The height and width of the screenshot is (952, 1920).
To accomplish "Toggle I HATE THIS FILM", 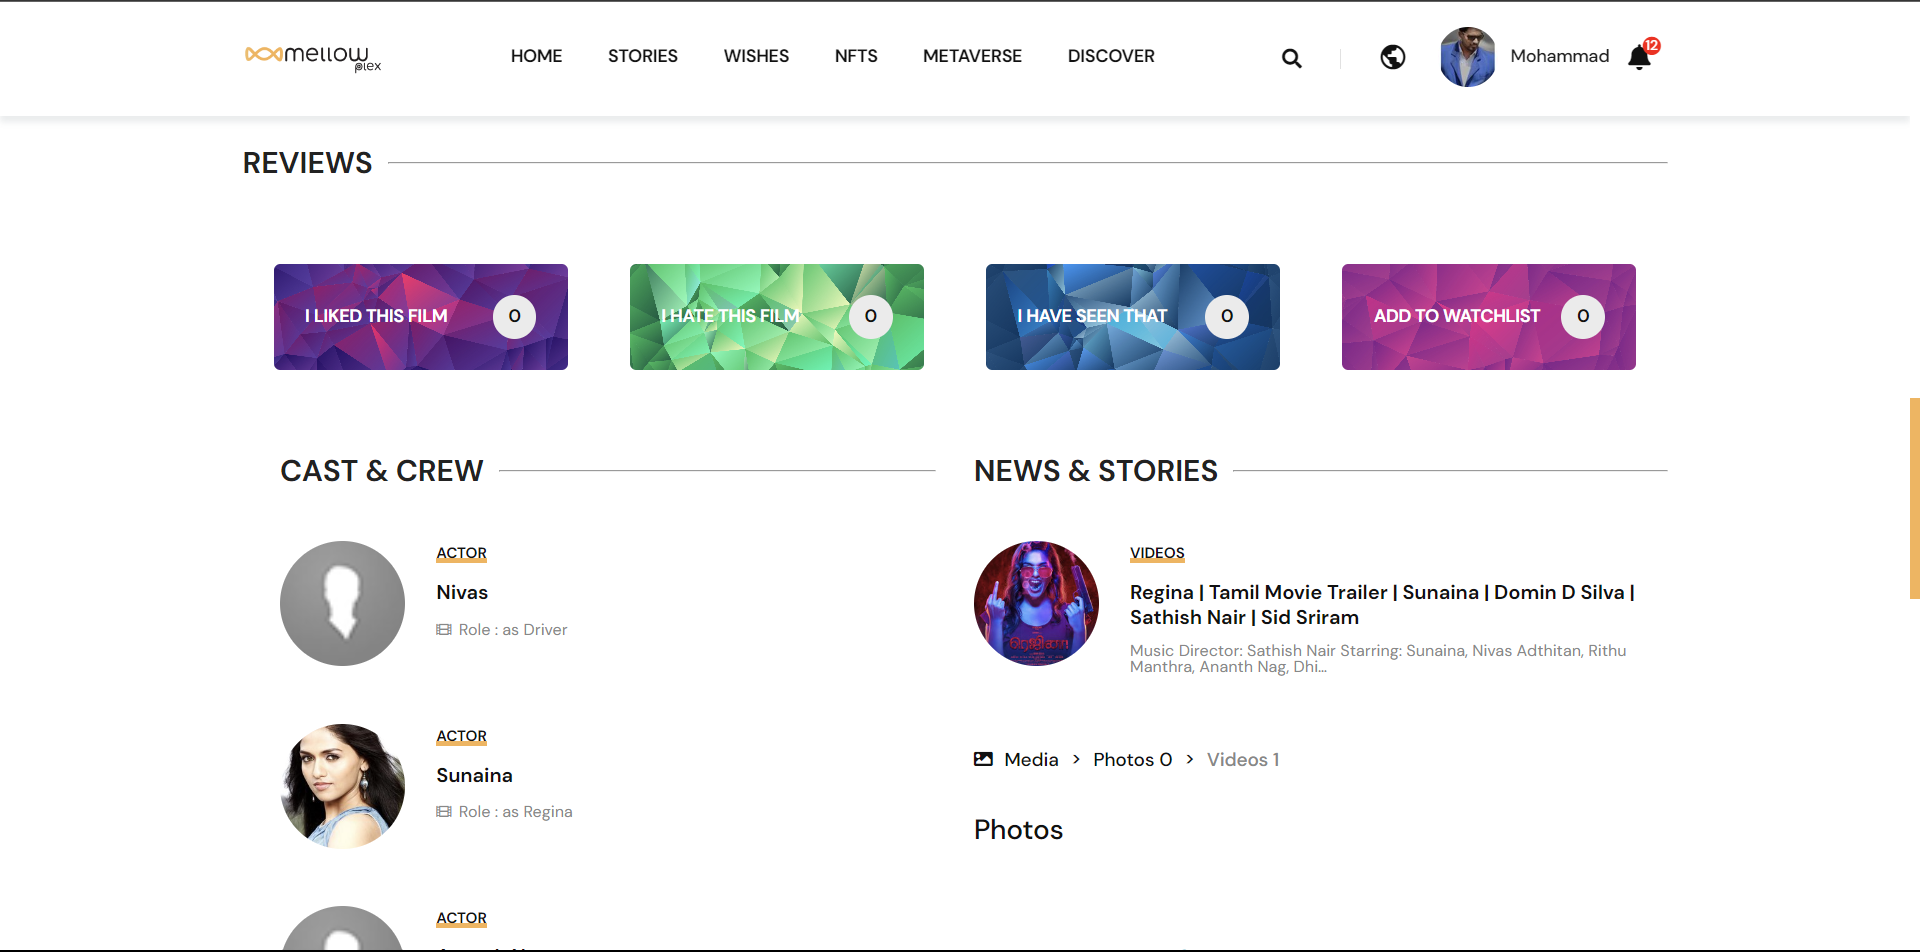I will pos(776,317).
